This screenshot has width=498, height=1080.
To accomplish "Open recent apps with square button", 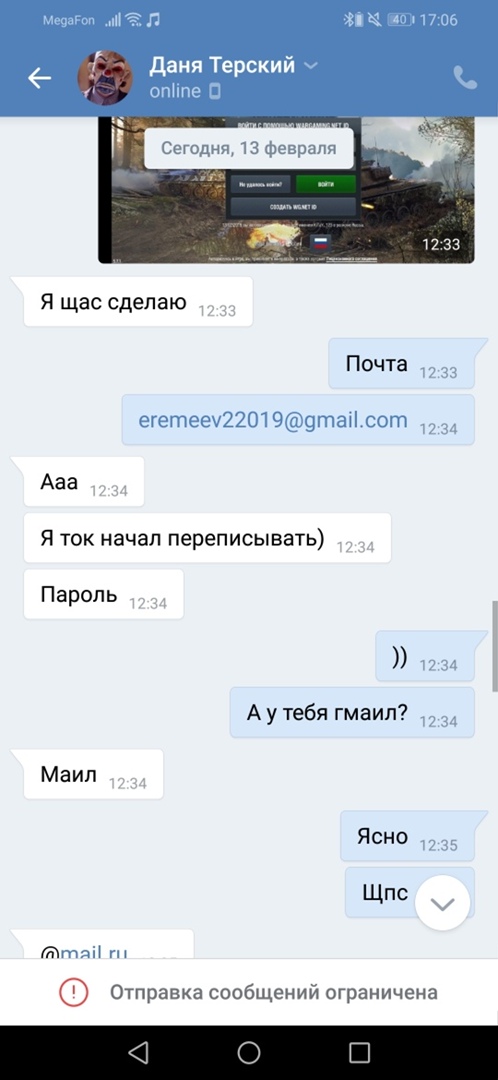I will click(360, 1052).
